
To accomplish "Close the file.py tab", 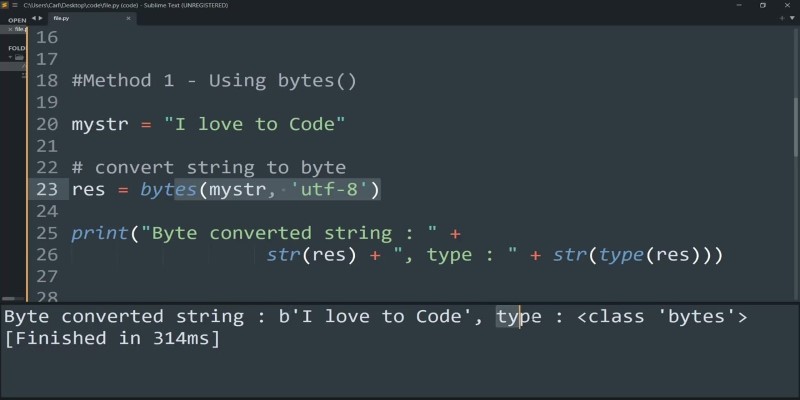I will [128, 18].
